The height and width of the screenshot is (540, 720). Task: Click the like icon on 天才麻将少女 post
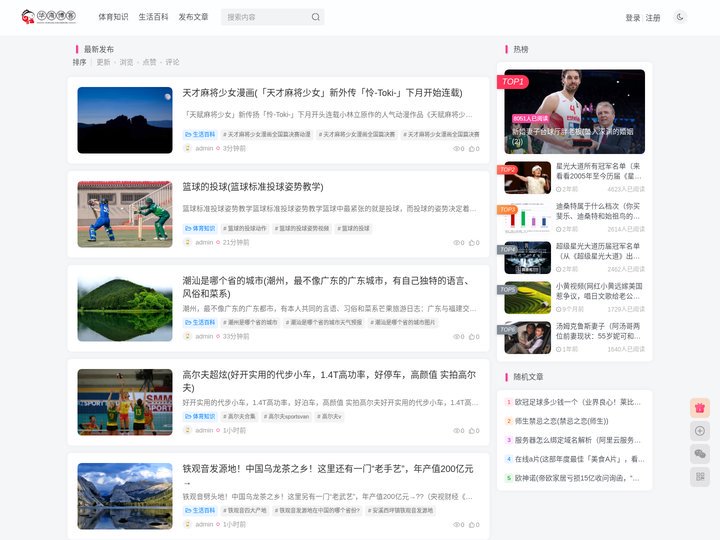[x=471, y=149]
